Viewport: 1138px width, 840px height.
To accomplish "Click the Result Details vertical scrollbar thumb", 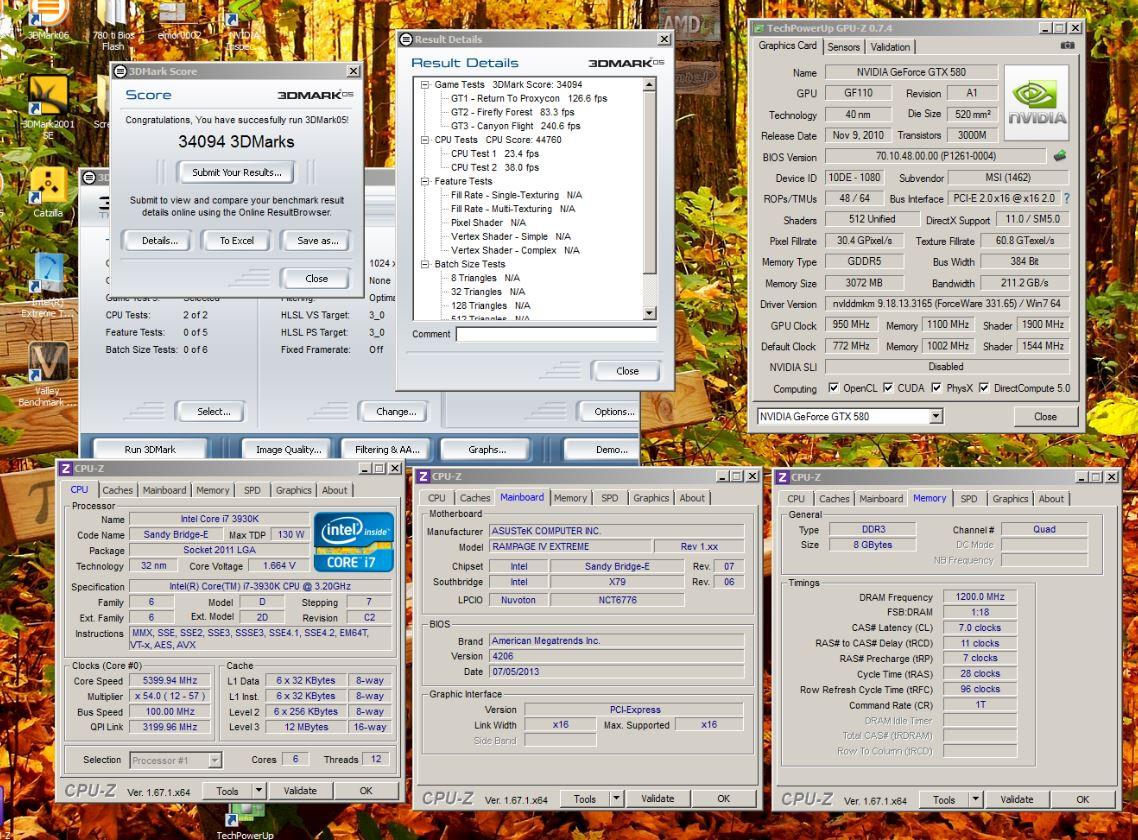I will point(650,183).
